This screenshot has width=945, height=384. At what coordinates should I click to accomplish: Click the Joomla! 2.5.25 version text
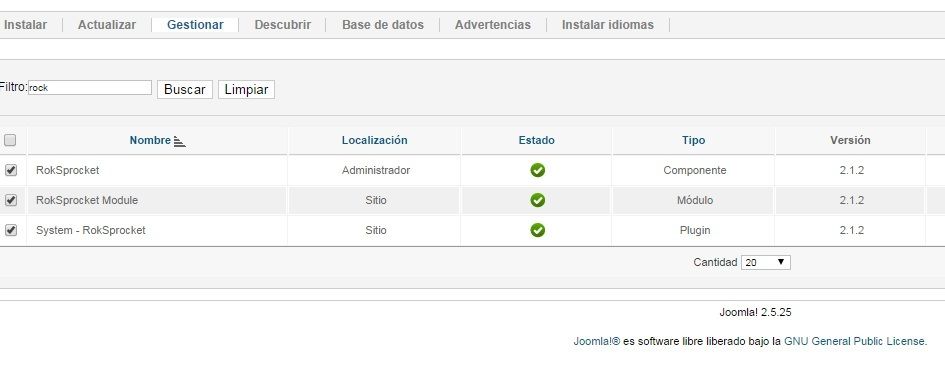pos(755,312)
